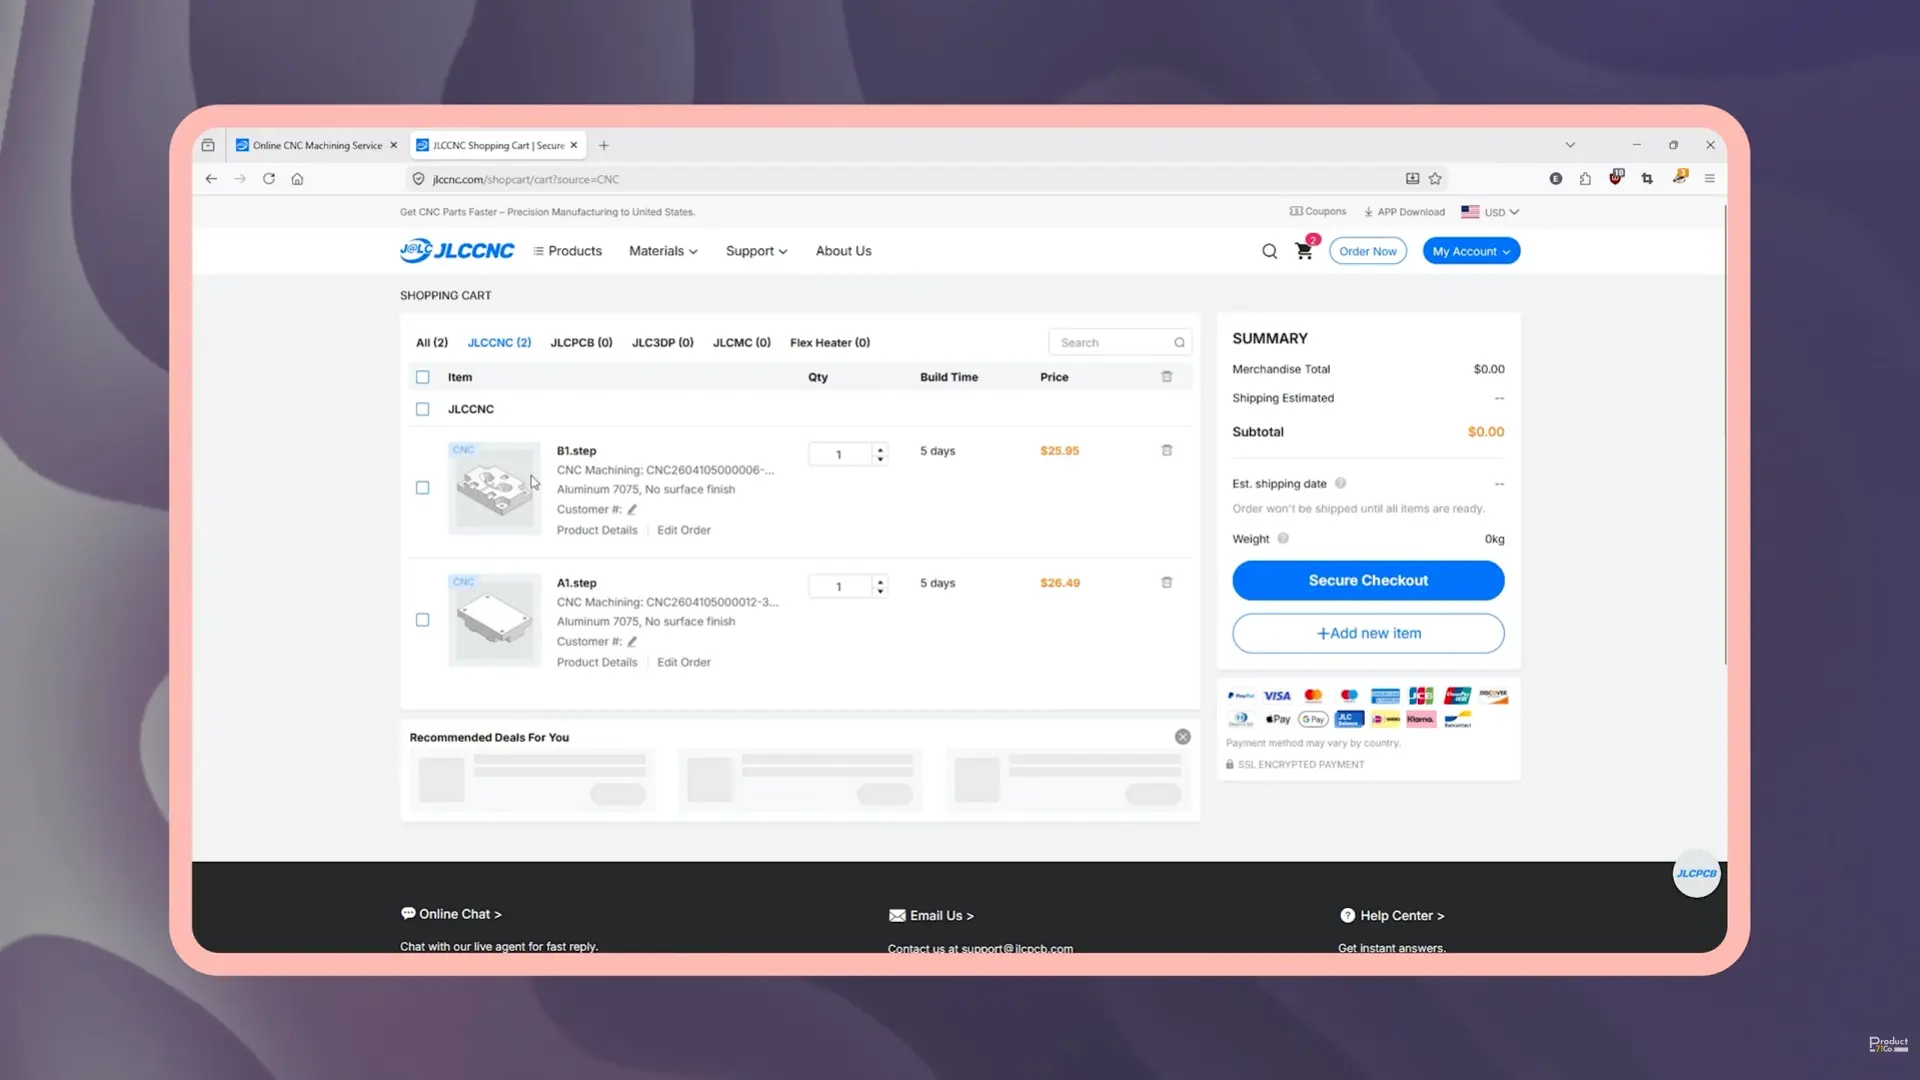The image size is (1920, 1080).
Task: Close the Recommended Deals panel
Action: [x=1182, y=737]
